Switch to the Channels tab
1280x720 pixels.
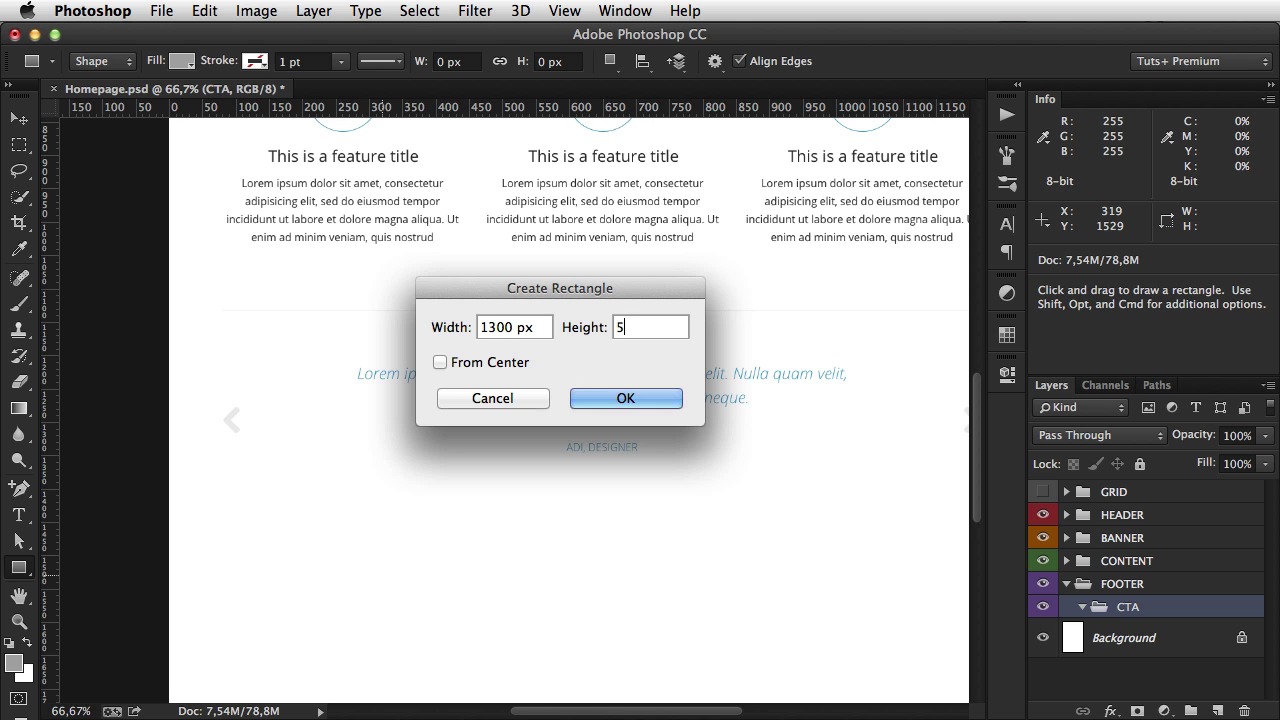tap(1105, 385)
